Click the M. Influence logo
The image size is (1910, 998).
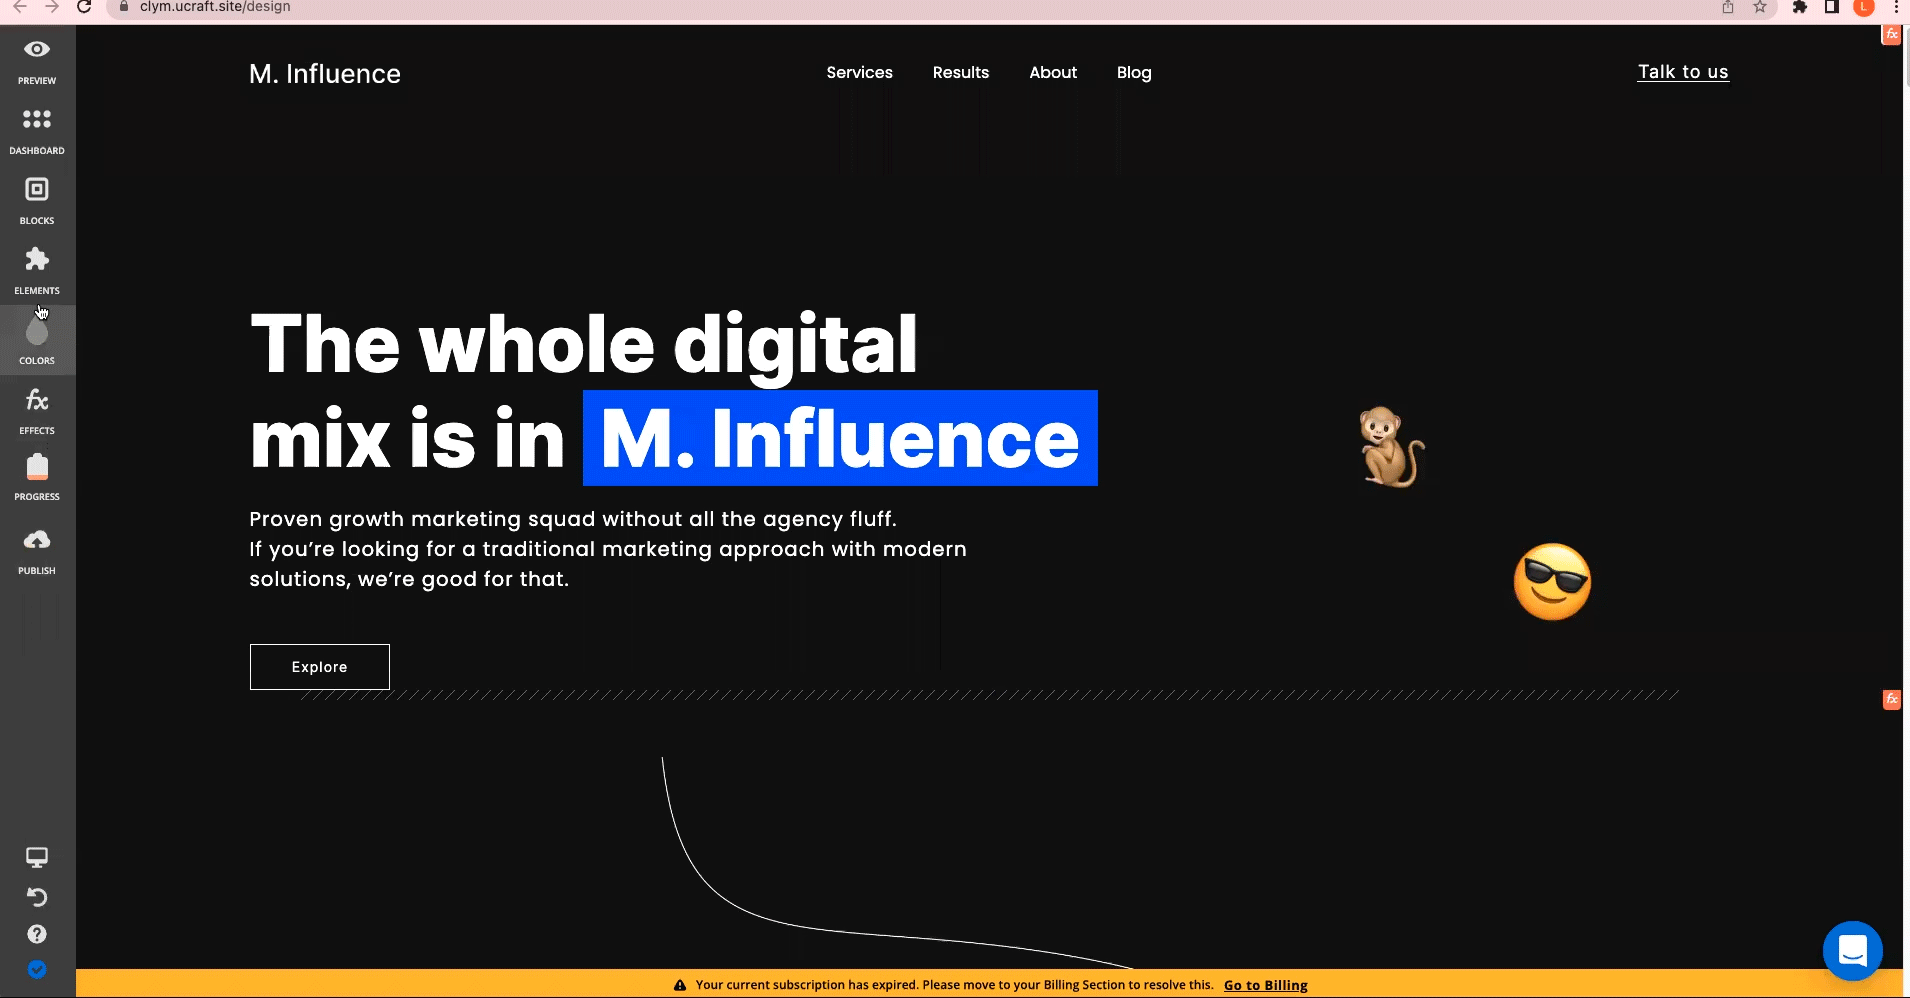325,74
